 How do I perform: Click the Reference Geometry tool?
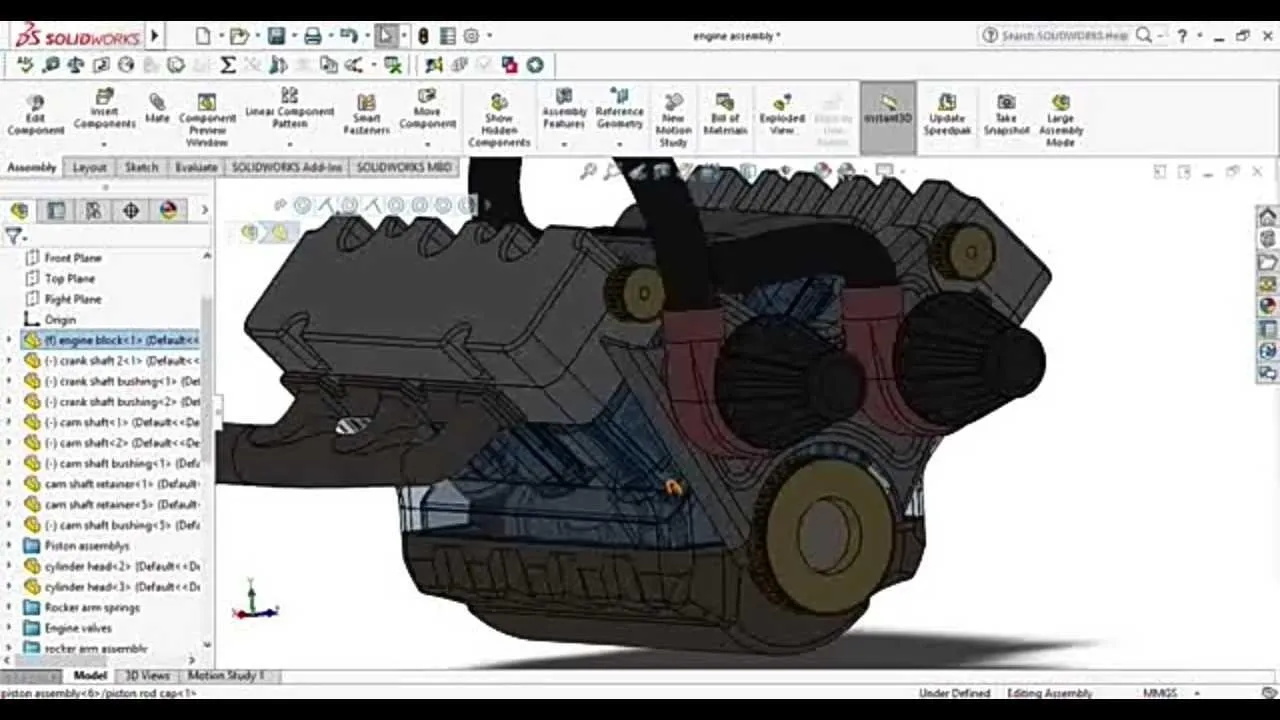(620, 110)
